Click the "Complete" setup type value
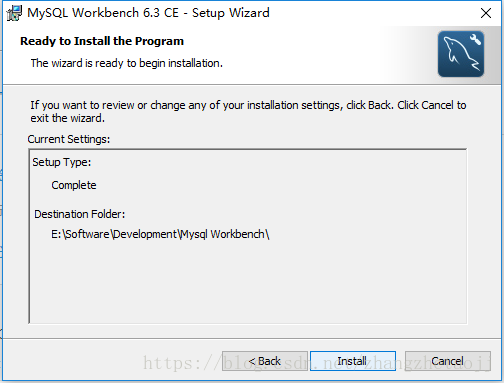Screen dimensions: 504x383 [74, 185]
